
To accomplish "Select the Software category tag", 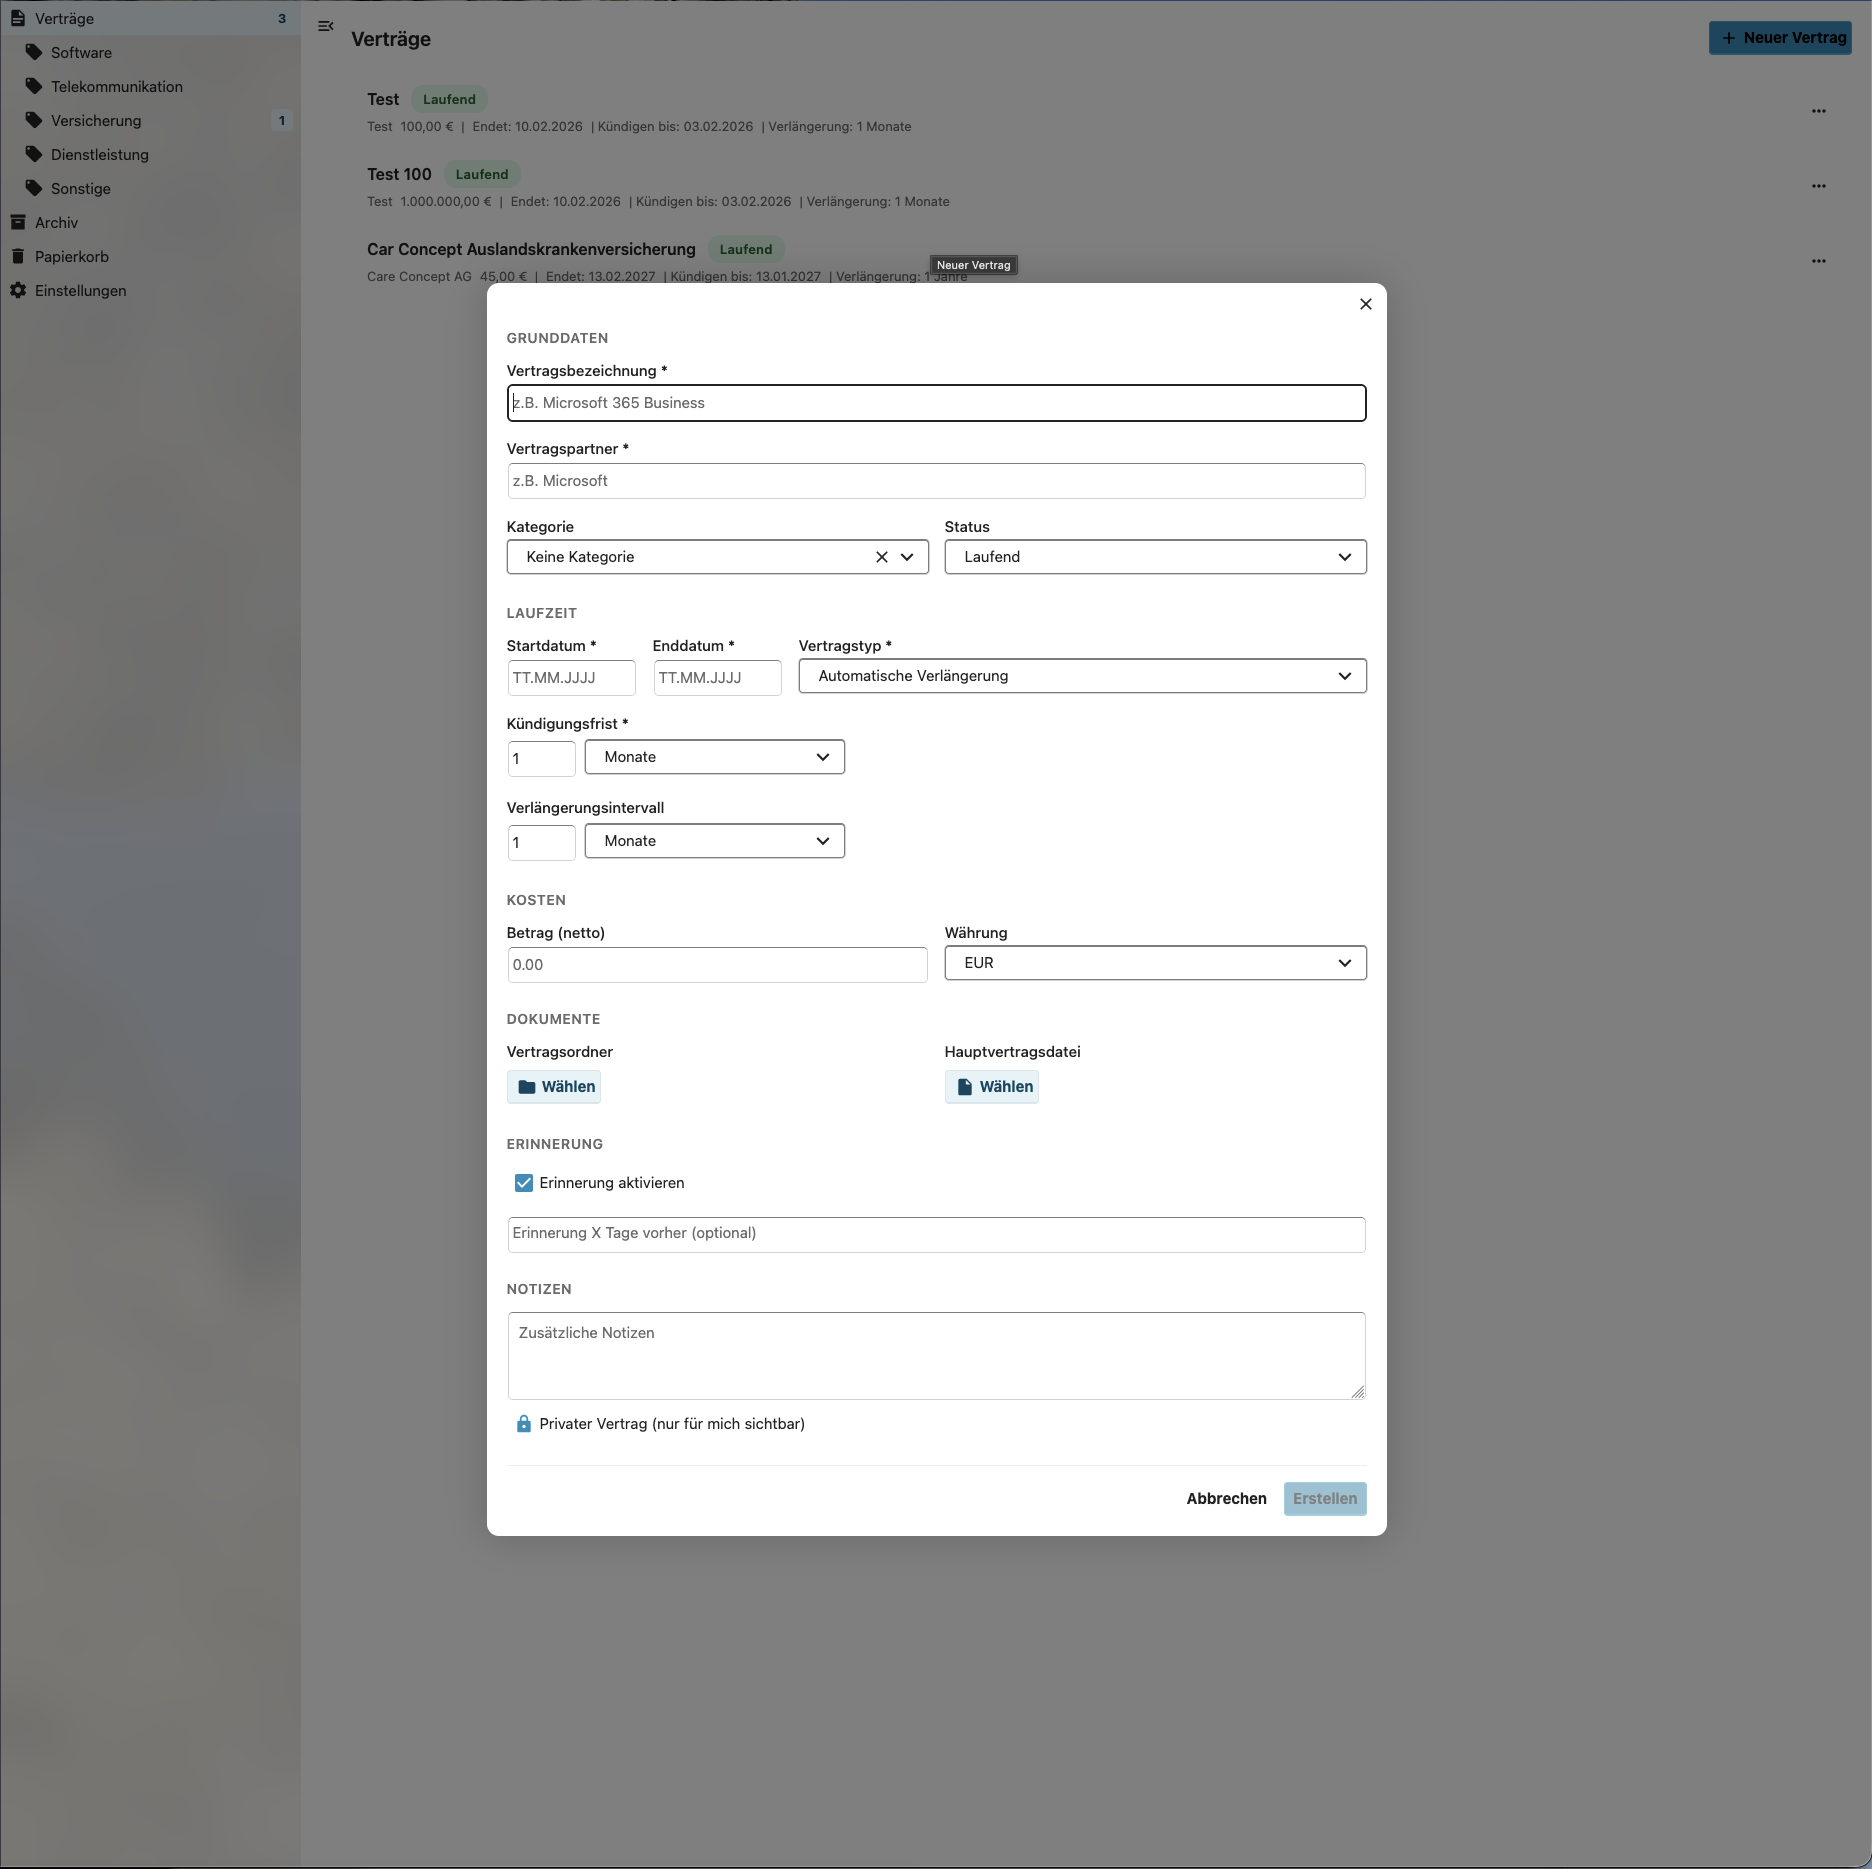I will [80, 52].
